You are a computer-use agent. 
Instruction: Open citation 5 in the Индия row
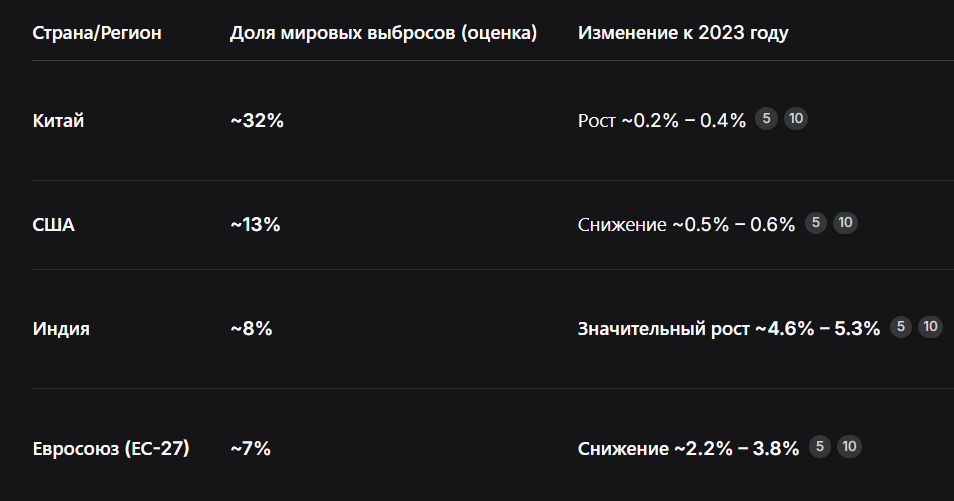tap(901, 327)
